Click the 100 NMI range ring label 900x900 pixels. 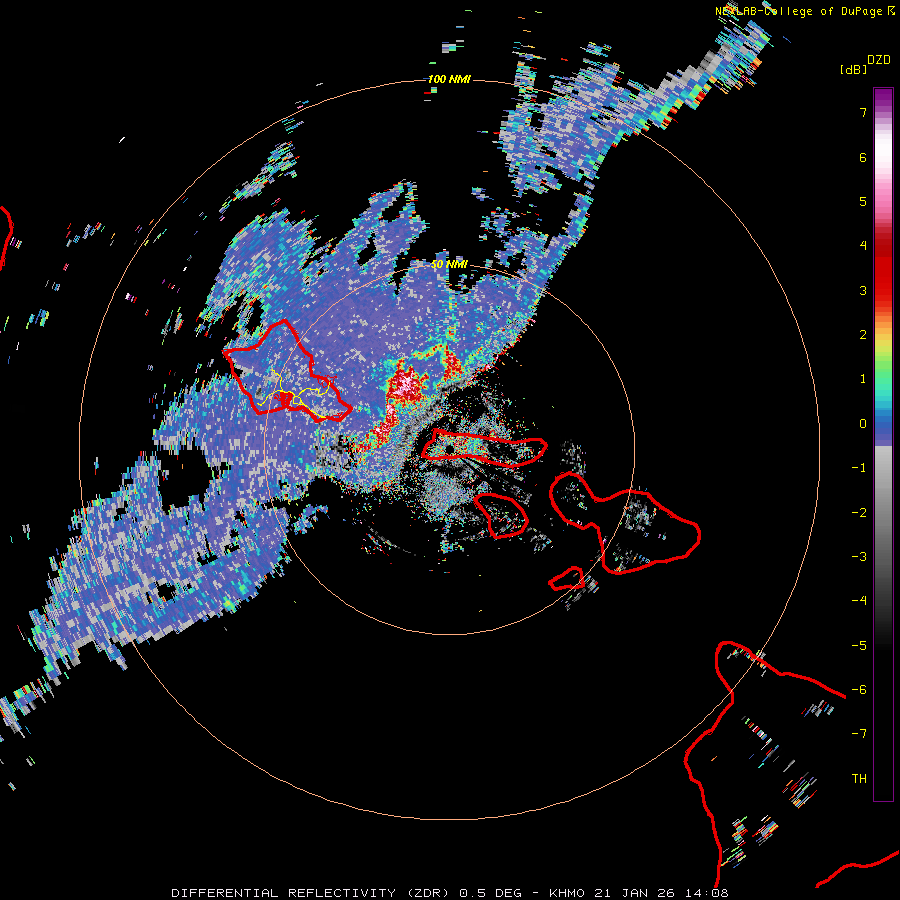pyautogui.click(x=449, y=79)
